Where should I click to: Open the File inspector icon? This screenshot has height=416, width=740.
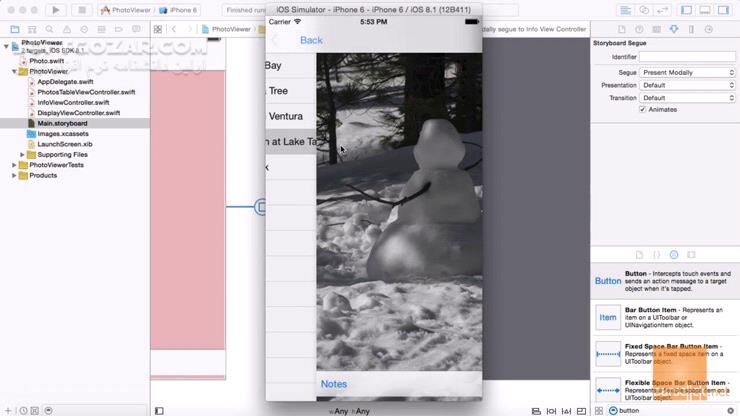tap(622, 29)
